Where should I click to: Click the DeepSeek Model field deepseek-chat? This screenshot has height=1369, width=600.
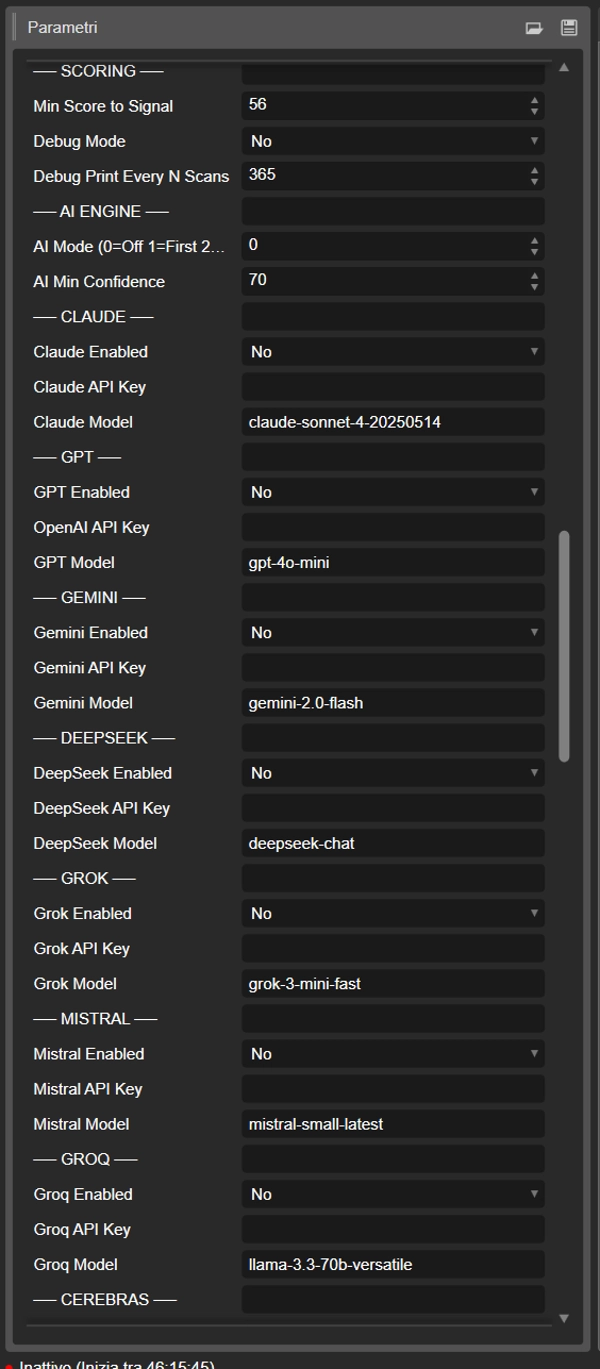coord(393,843)
